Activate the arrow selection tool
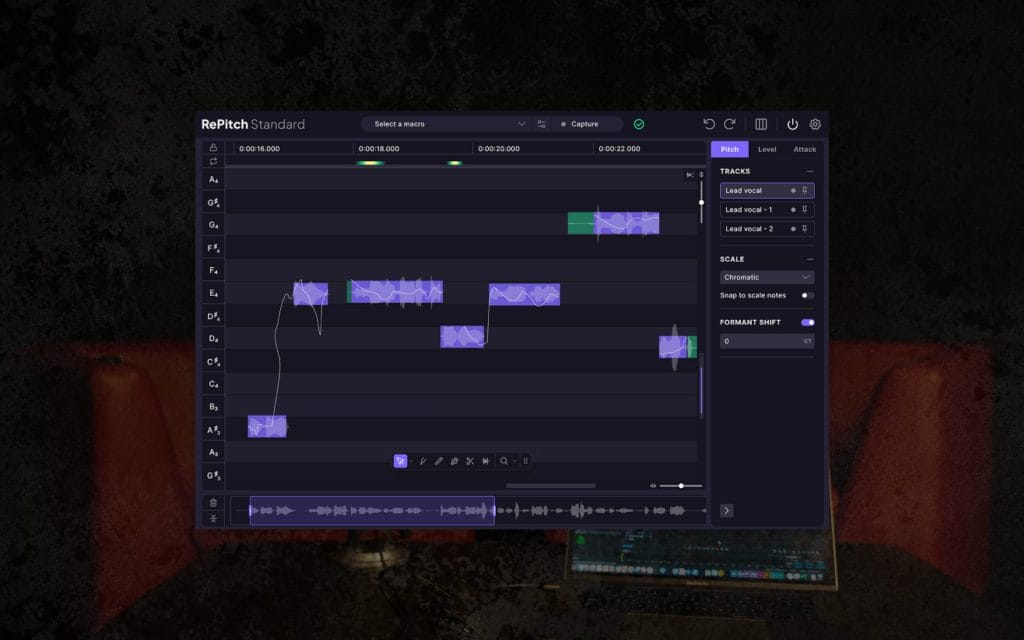Image resolution: width=1024 pixels, height=640 pixels. [400, 461]
